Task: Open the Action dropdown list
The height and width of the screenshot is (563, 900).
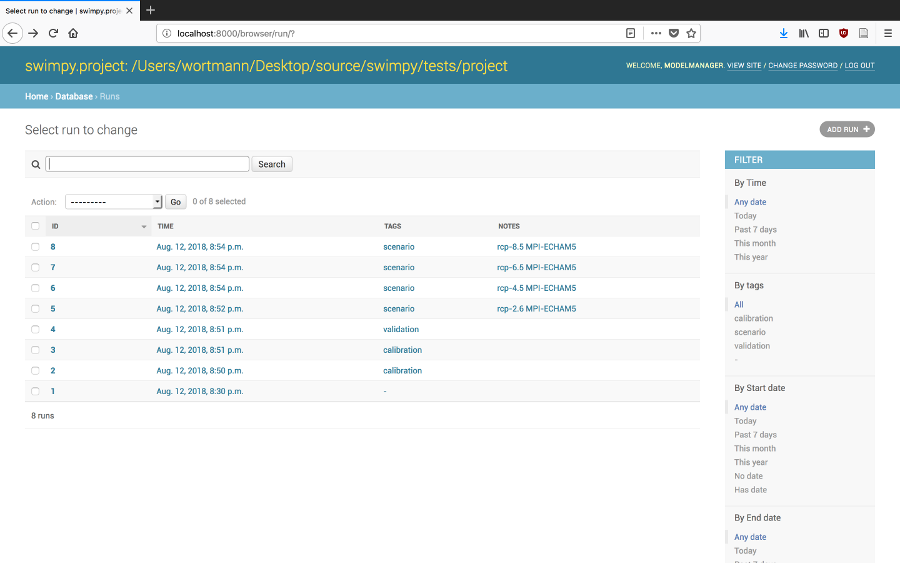Action: point(113,202)
